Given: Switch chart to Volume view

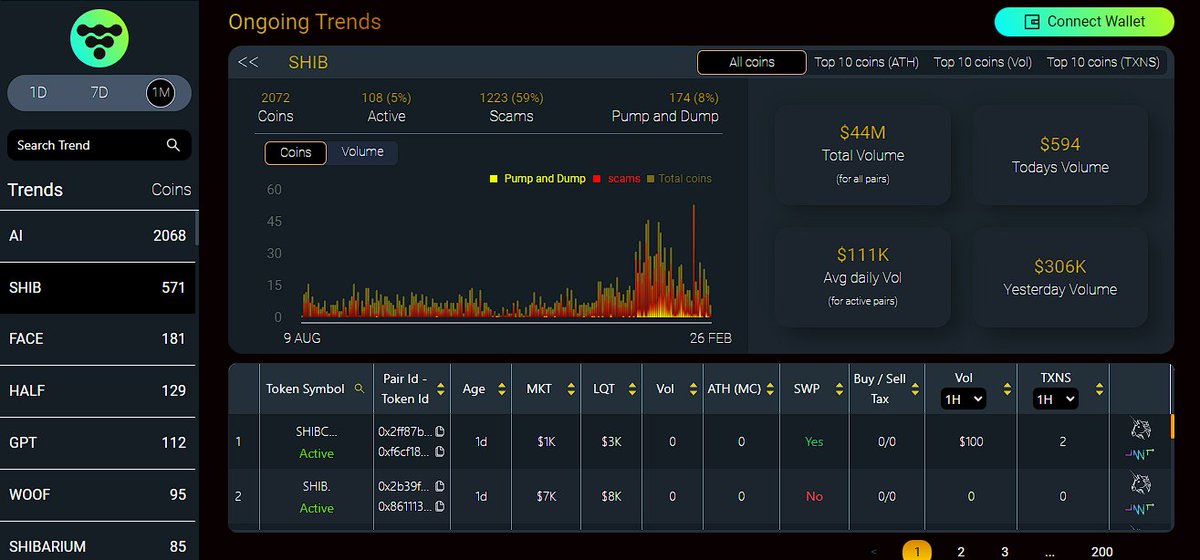Looking at the screenshot, I should click(x=362, y=152).
